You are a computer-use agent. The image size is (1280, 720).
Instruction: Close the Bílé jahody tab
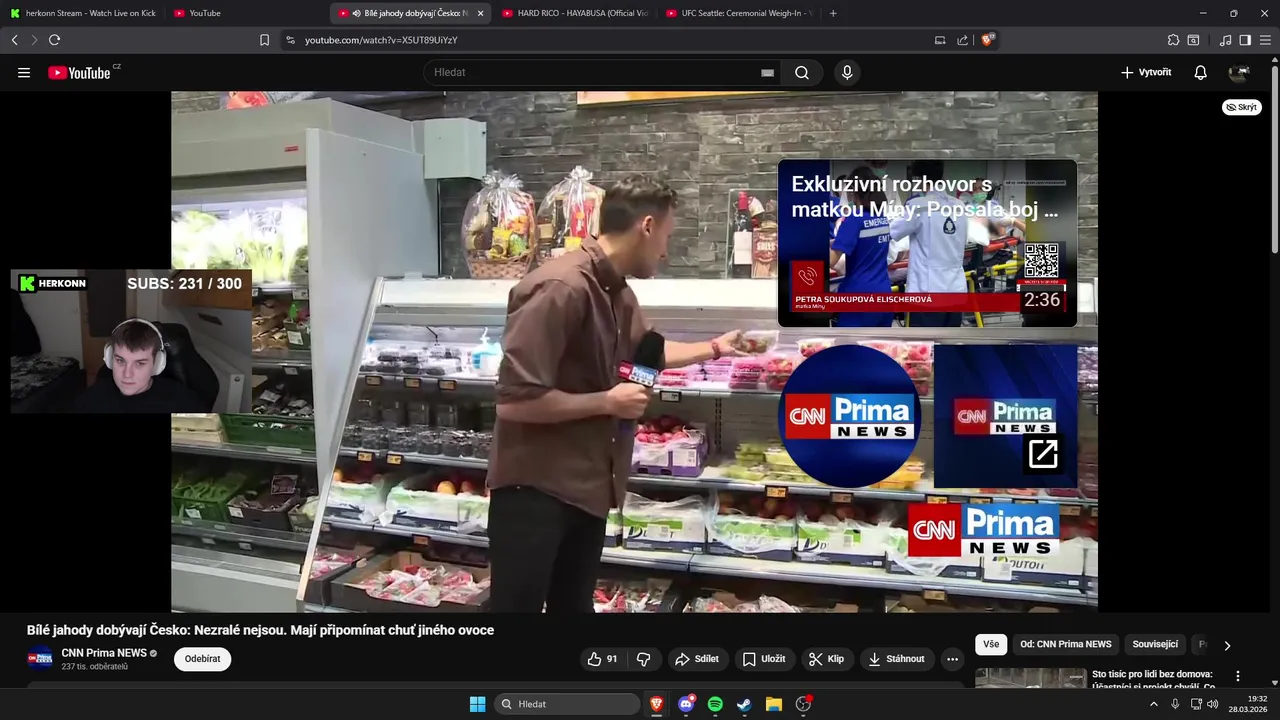pyautogui.click(x=480, y=13)
